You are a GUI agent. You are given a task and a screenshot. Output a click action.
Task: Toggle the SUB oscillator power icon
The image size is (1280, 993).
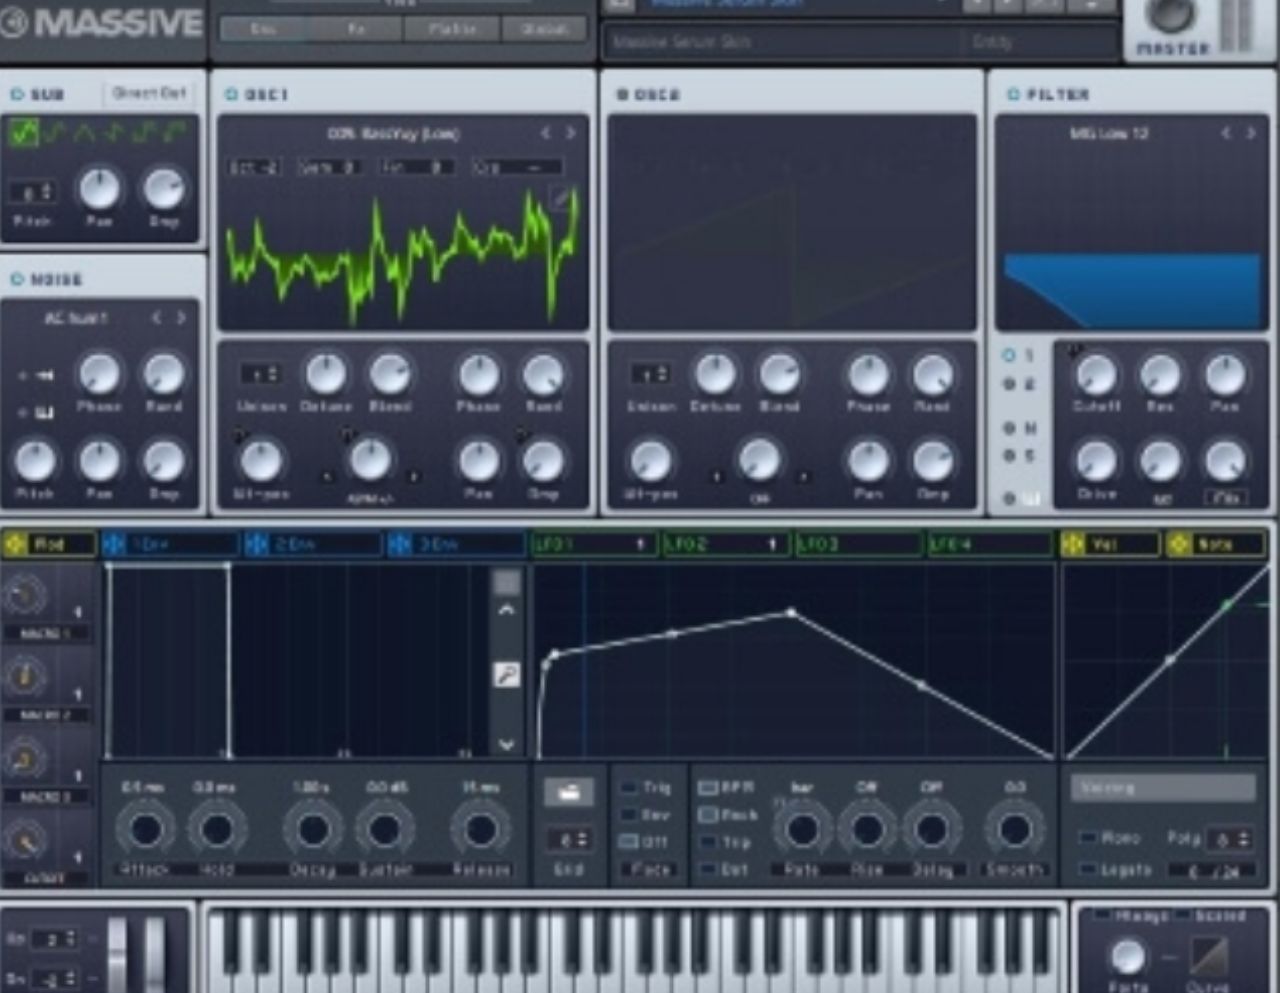17,94
